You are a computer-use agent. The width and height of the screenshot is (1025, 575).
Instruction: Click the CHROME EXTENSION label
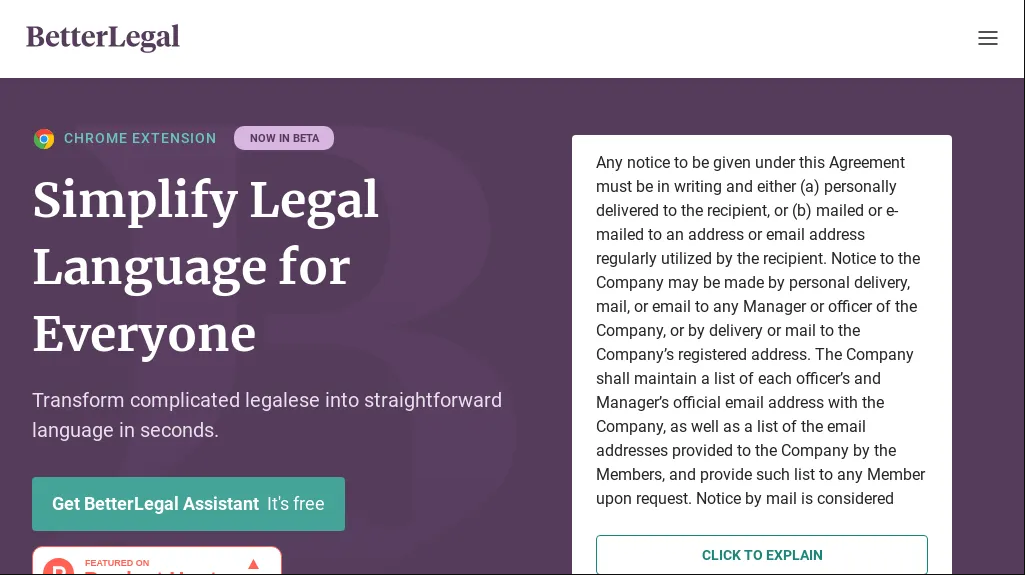click(x=140, y=139)
